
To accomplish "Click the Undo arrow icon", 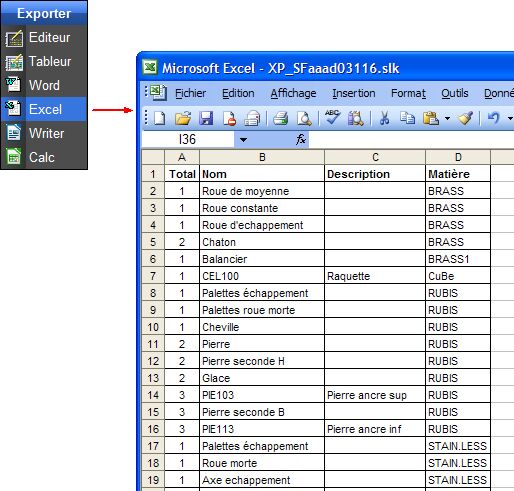I will (494, 118).
